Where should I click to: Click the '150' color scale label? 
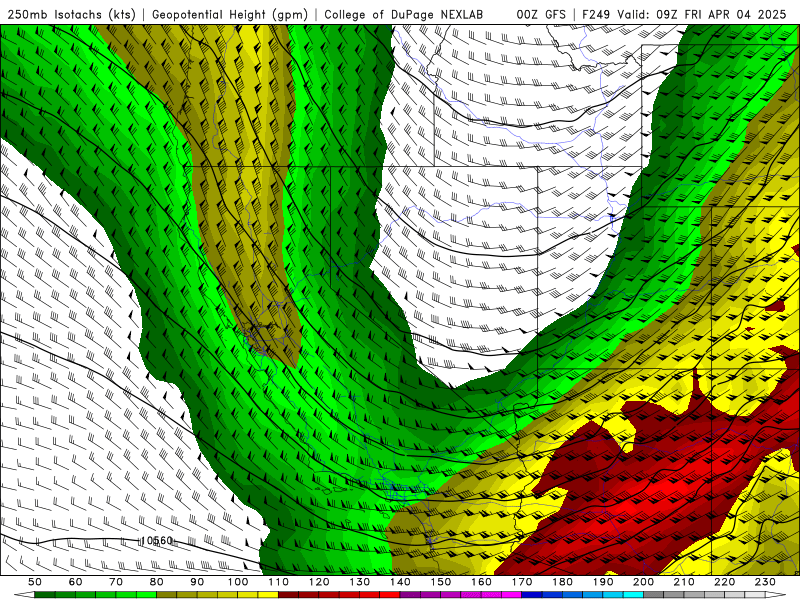coord(441,582)
